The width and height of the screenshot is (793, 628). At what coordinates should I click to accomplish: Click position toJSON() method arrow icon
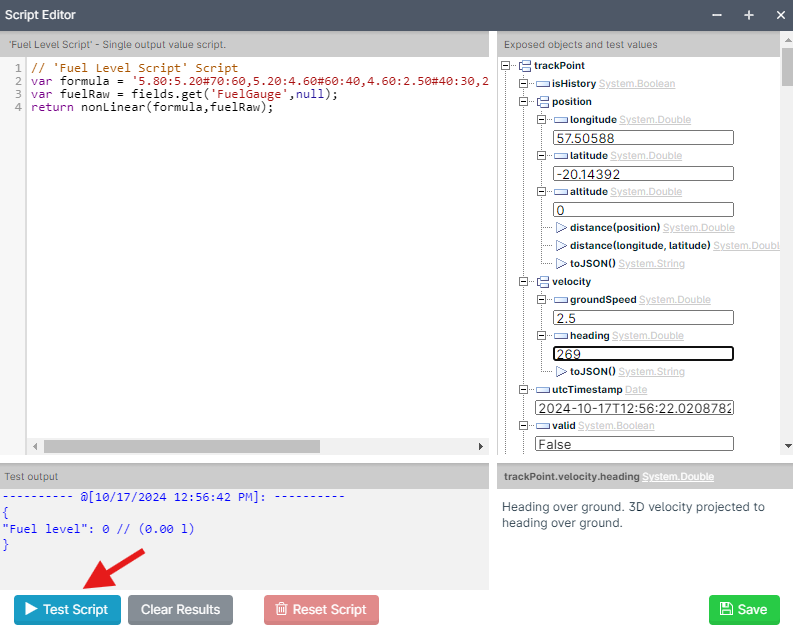click(561, 263)
